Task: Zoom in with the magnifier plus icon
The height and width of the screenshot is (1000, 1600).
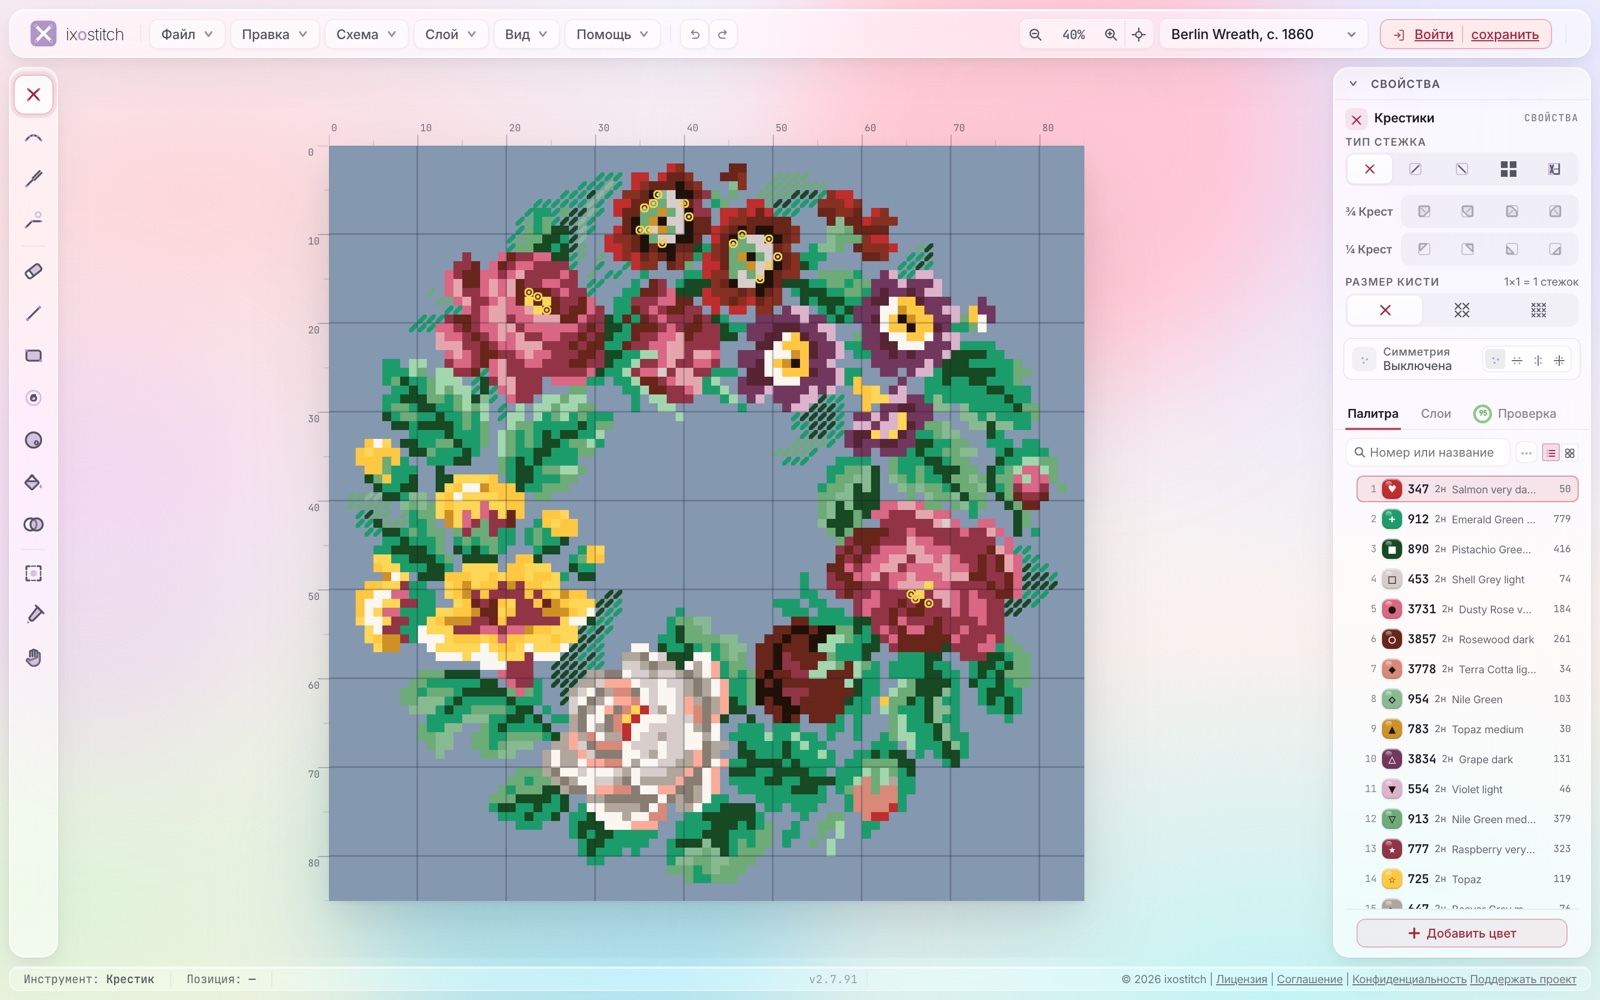Action: (x=1110, y=34)
